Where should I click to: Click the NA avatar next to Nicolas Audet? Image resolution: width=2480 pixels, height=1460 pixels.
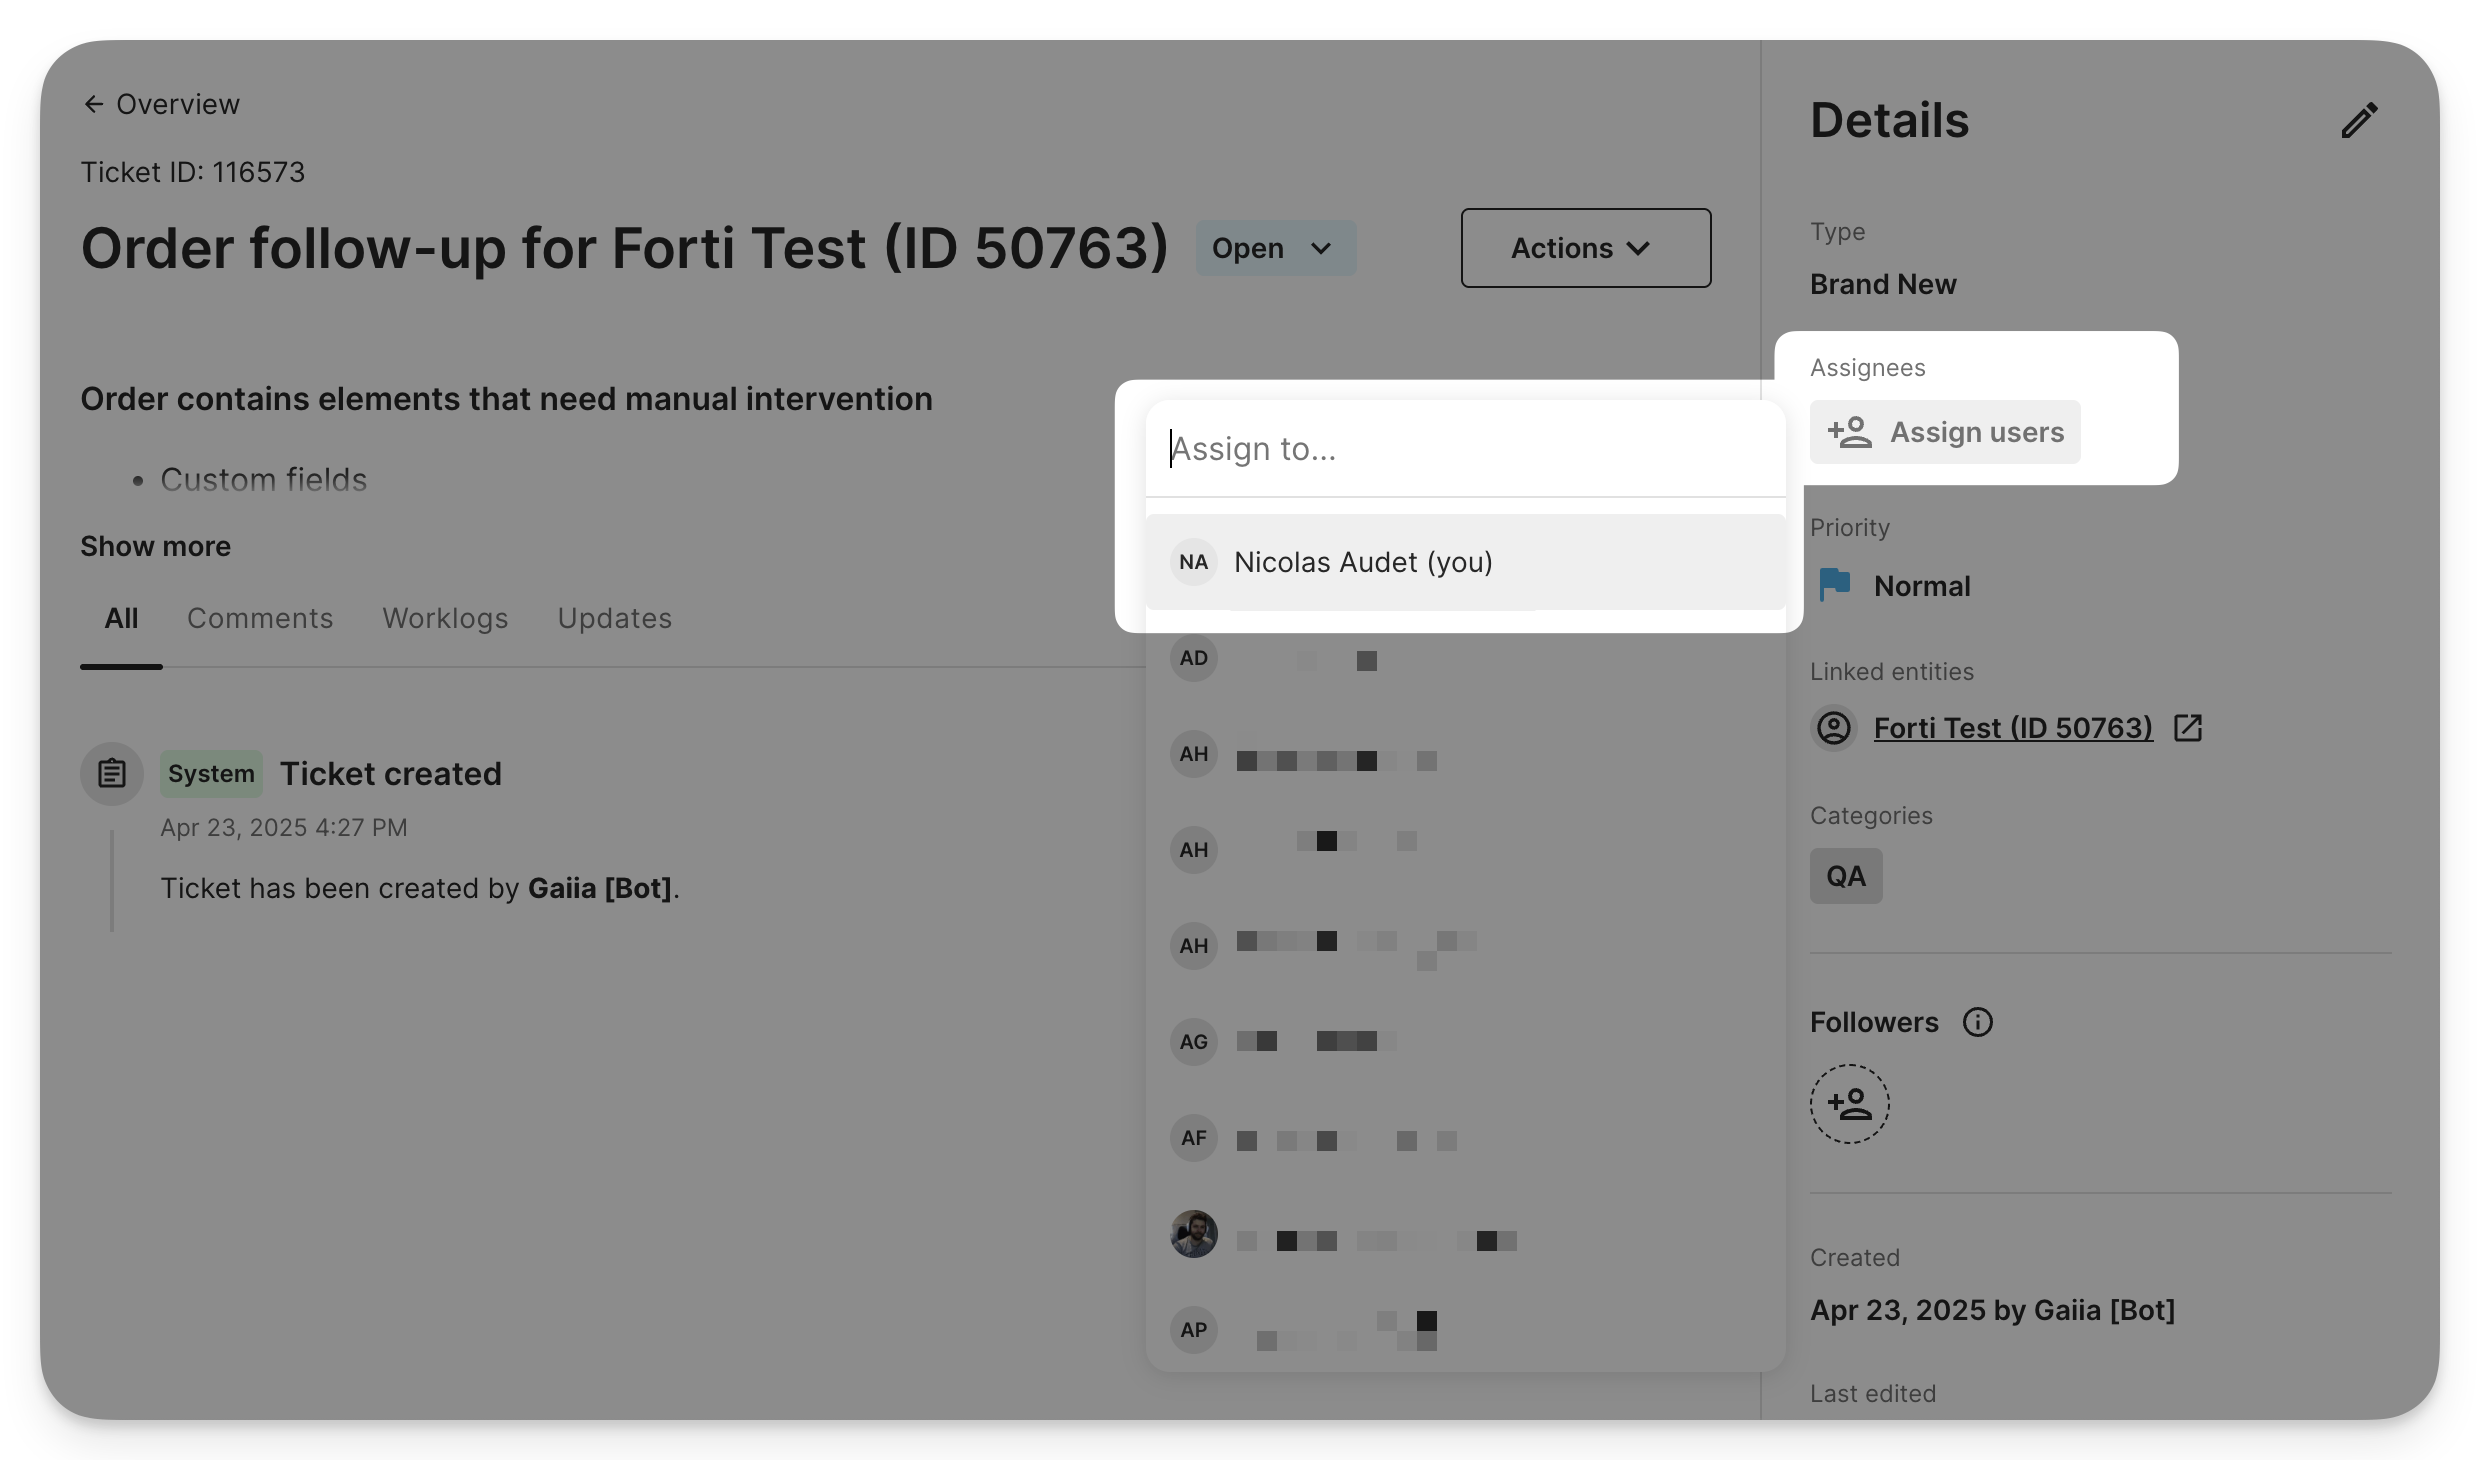(x=1194, y=562)
